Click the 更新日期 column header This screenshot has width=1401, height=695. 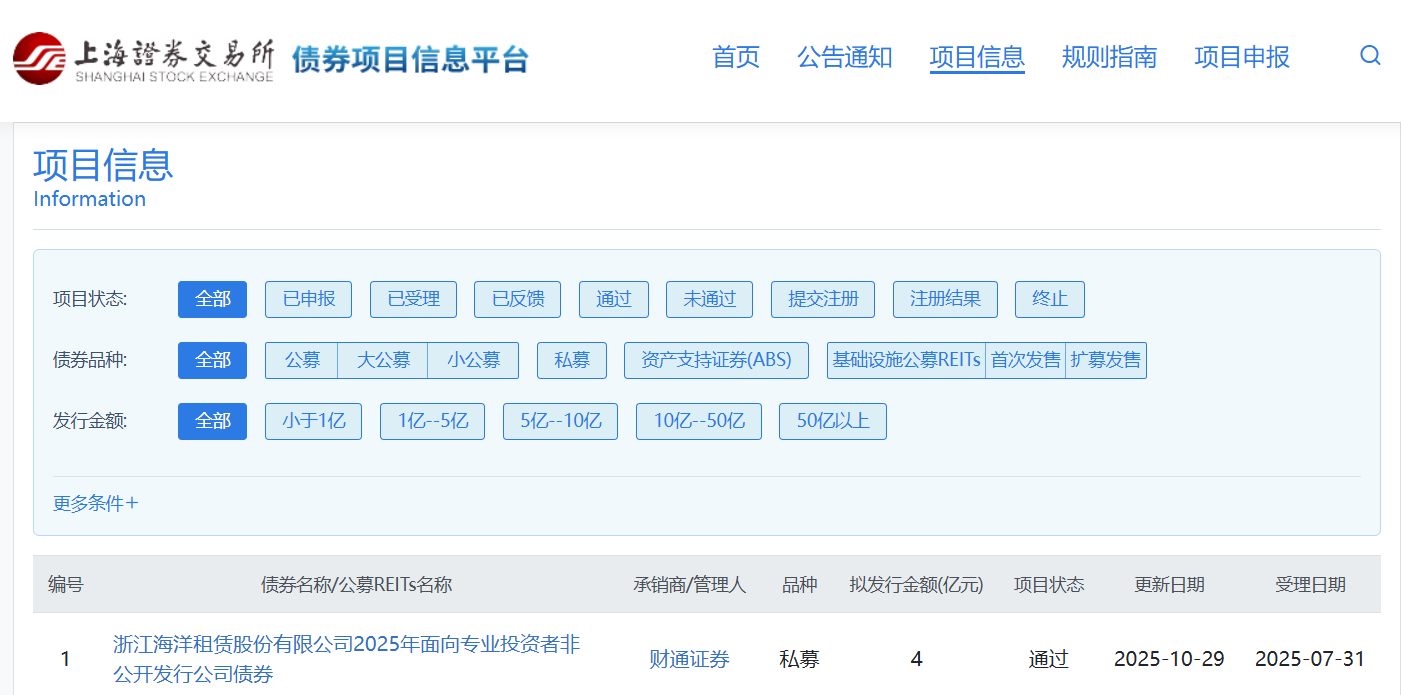[x=1169, y=585]
